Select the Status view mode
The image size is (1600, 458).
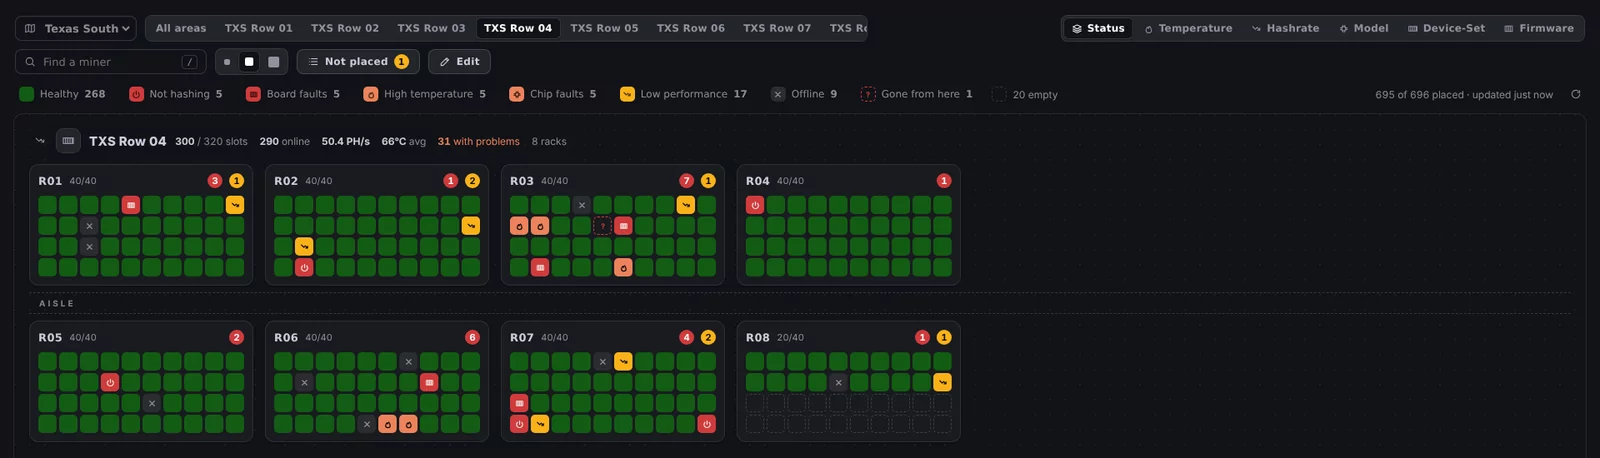tap(1098, 28)
